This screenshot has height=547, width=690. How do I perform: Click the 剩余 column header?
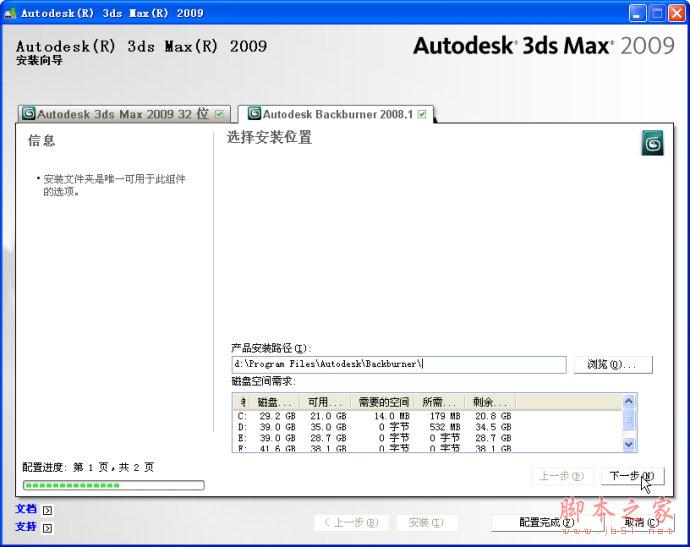(x=491, y=402)
